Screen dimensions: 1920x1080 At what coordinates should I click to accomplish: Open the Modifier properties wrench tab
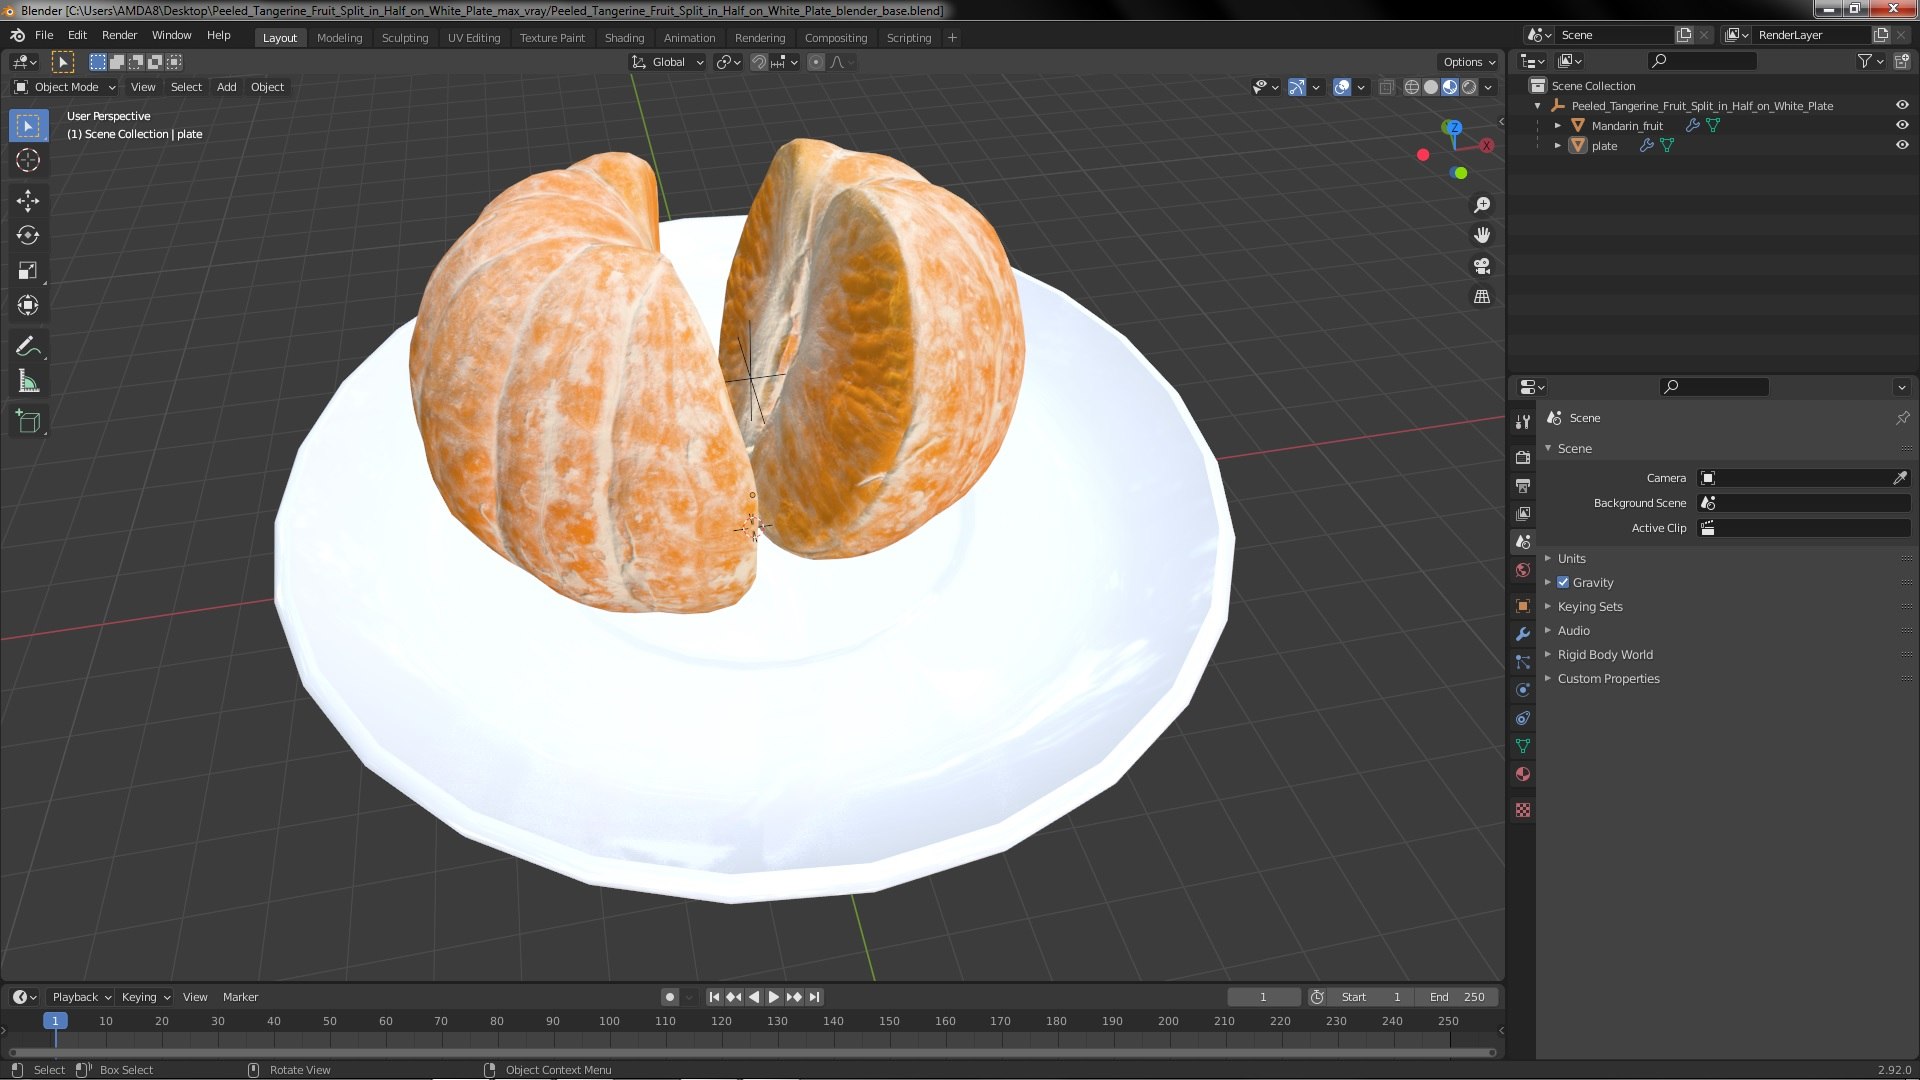1523,634
